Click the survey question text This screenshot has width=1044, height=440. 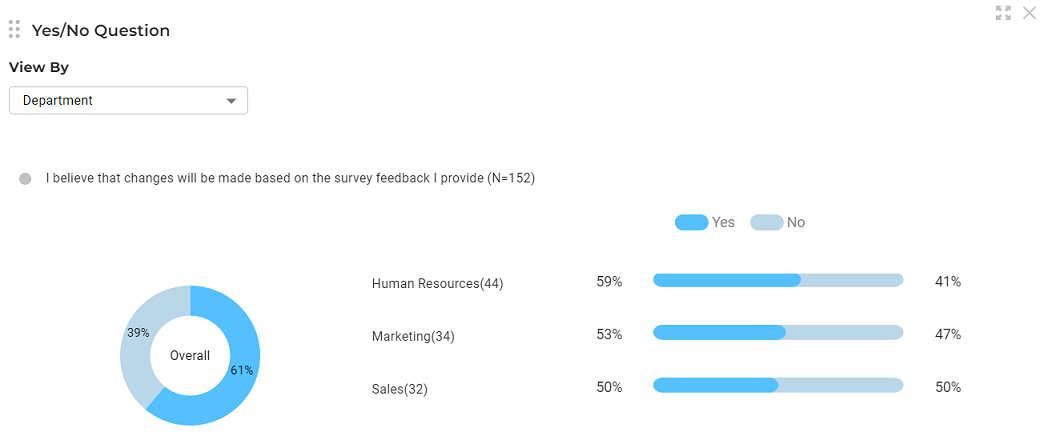290,179
